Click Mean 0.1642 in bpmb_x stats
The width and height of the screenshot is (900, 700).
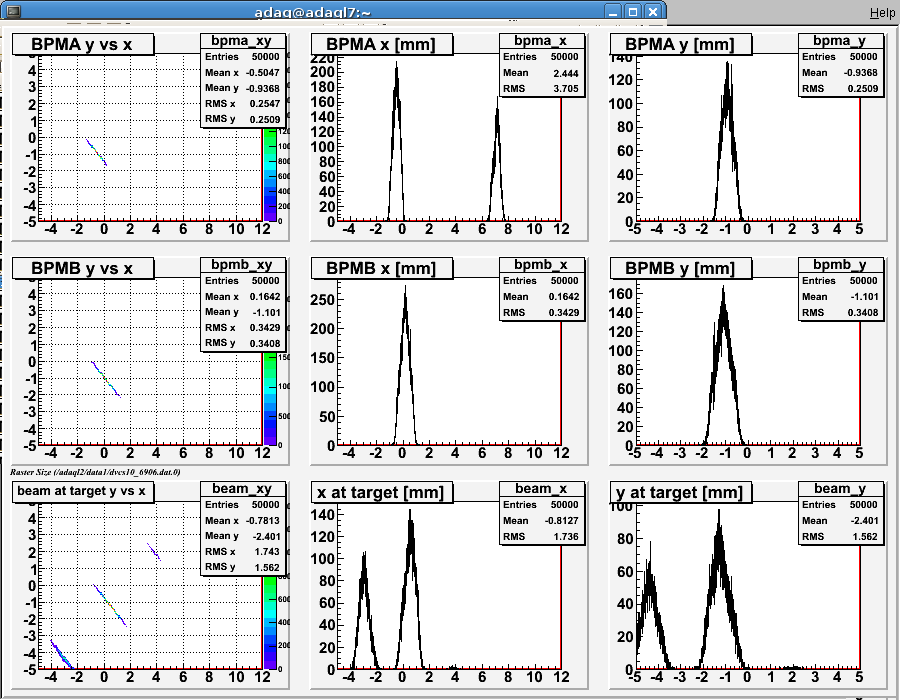(x=541, y=297)
